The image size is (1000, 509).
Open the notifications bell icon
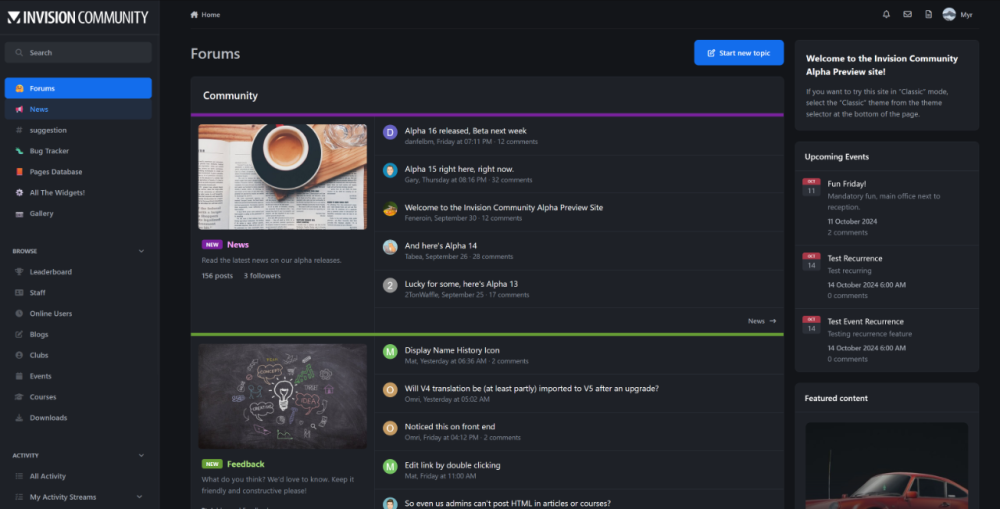[886, 14]
